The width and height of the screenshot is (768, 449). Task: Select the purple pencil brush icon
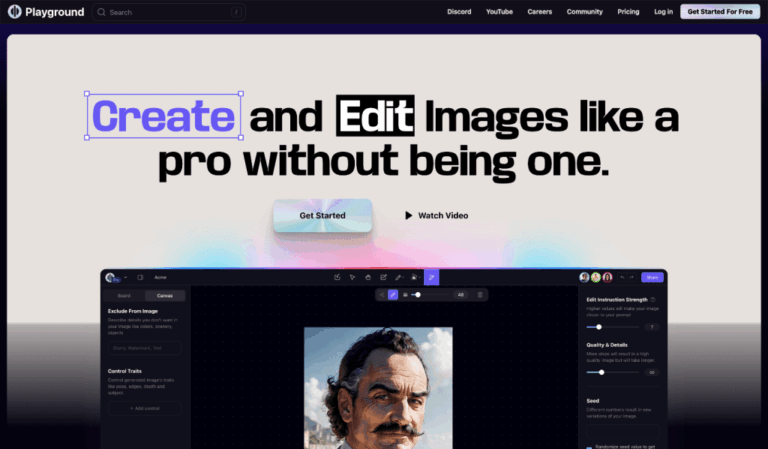(x=393, y=295)
